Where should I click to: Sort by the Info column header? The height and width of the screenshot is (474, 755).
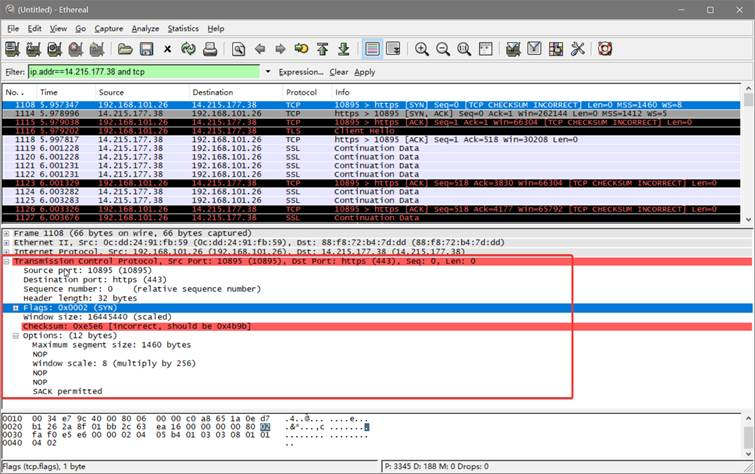click(x=536, y=92)
